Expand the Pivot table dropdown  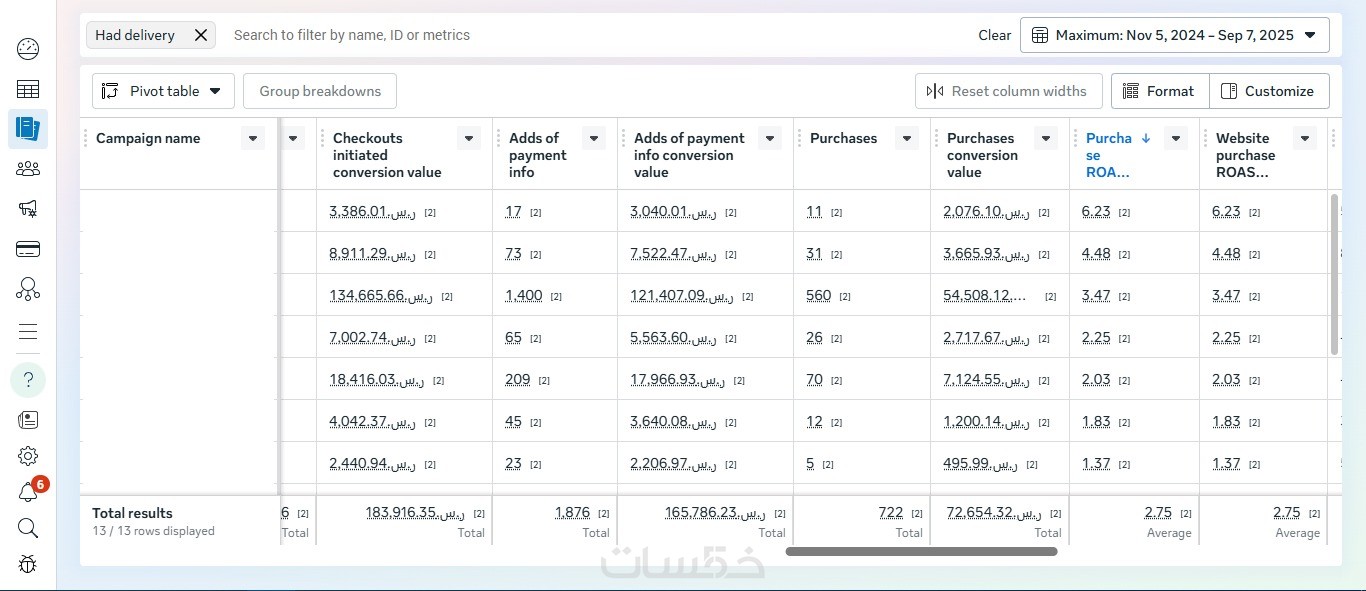coord(163,91)
